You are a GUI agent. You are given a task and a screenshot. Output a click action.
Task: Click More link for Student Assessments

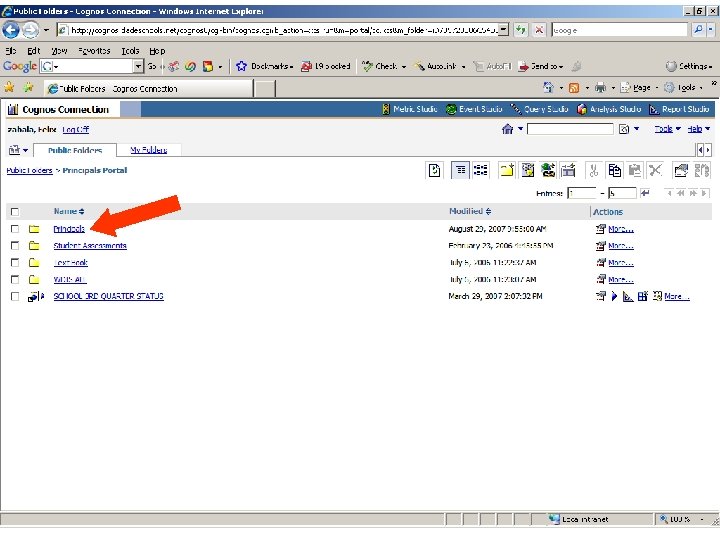(x=621, y=246)
